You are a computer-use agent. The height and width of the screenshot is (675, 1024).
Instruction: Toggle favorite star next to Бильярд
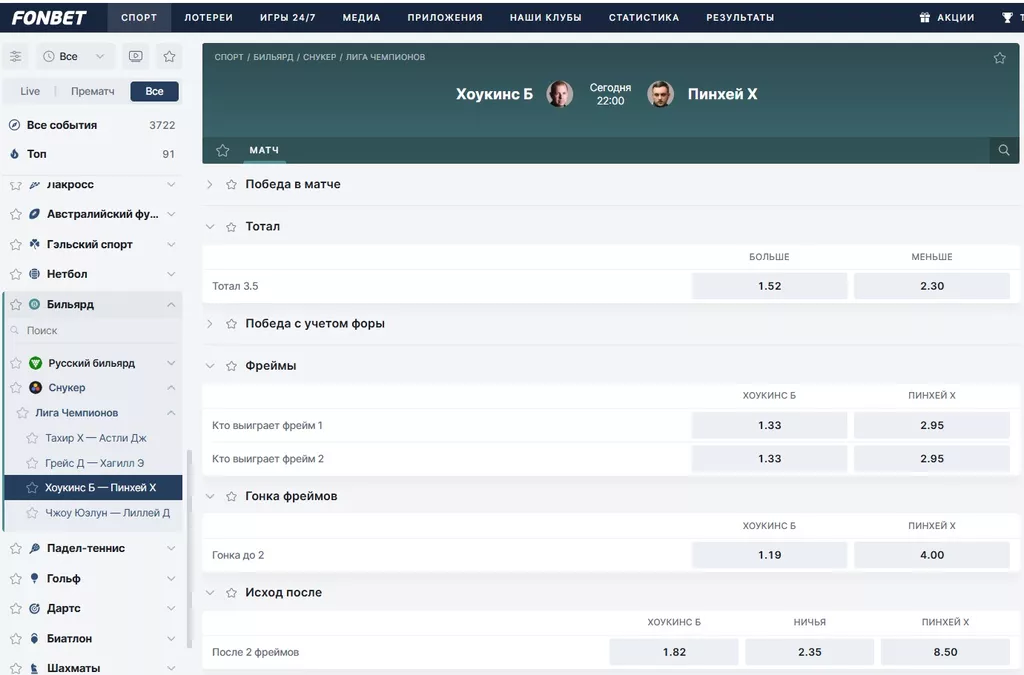pyautogui.click(x=15, y=305)
